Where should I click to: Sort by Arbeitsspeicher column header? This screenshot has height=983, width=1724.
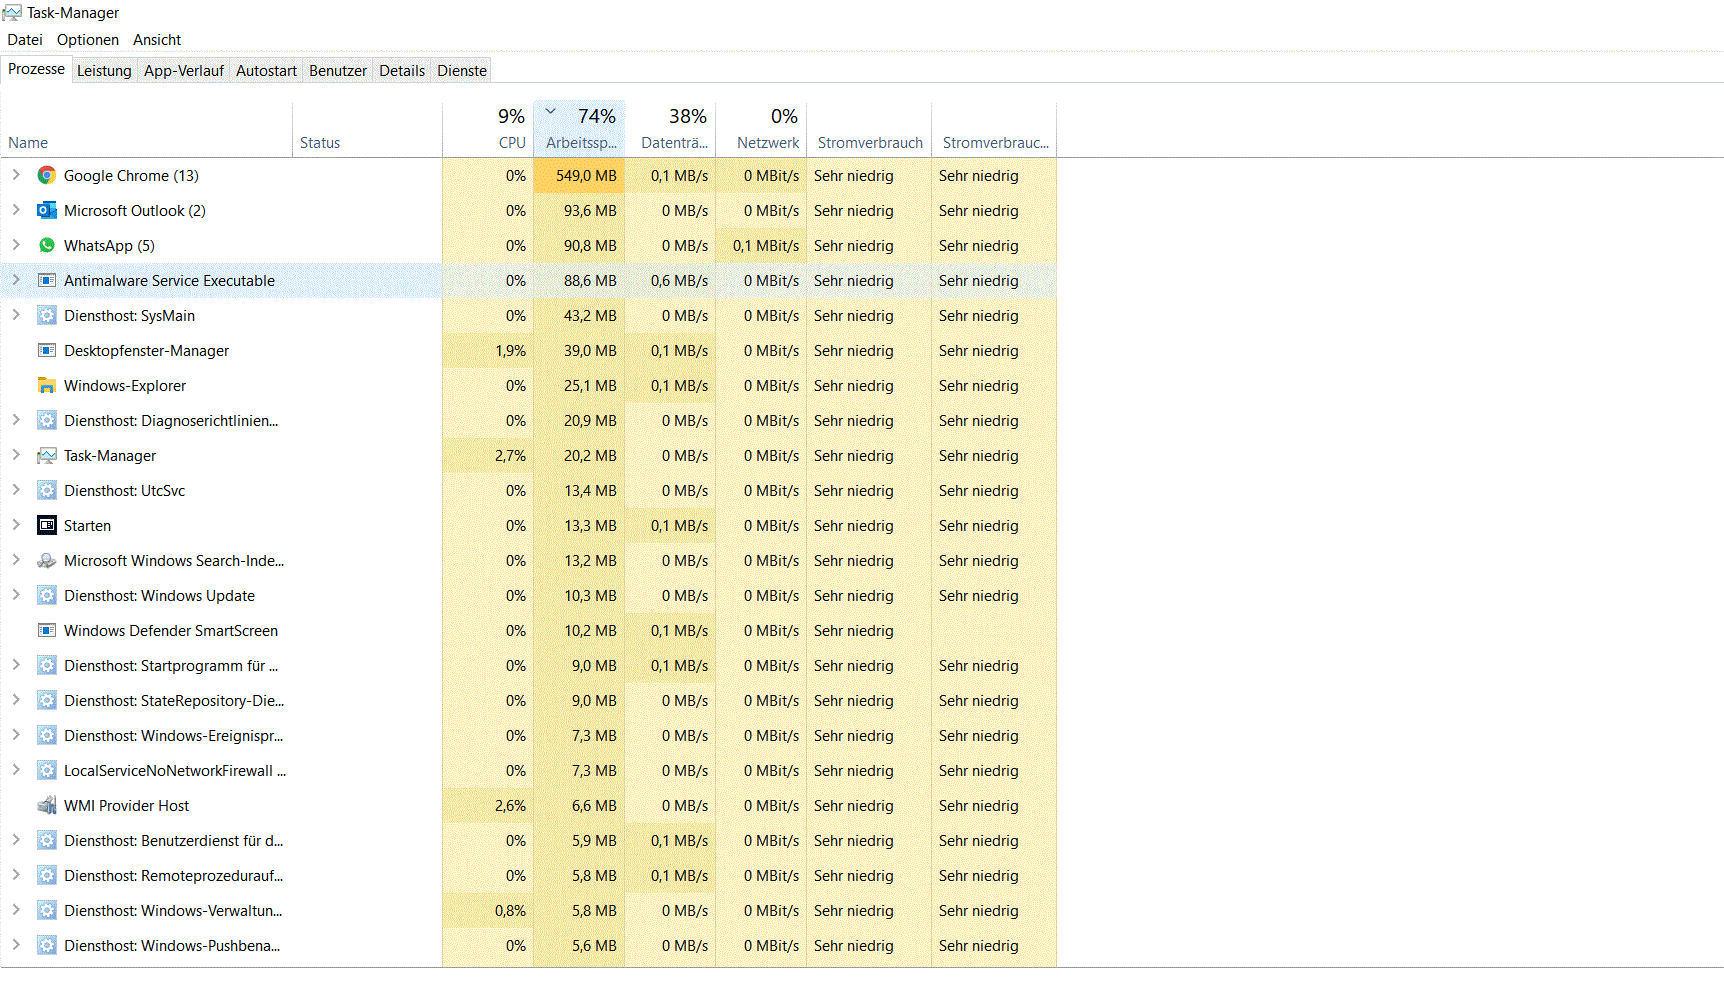pos(579,130)
